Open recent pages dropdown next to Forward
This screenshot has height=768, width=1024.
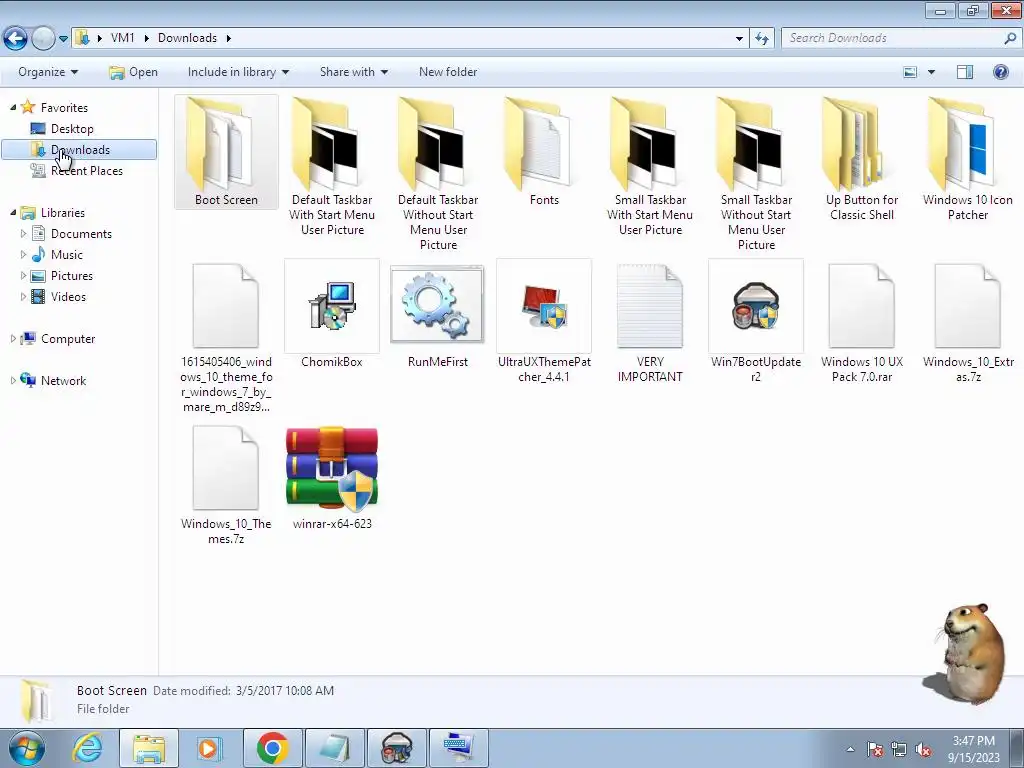pyautogui.click(x=63, y=39)
